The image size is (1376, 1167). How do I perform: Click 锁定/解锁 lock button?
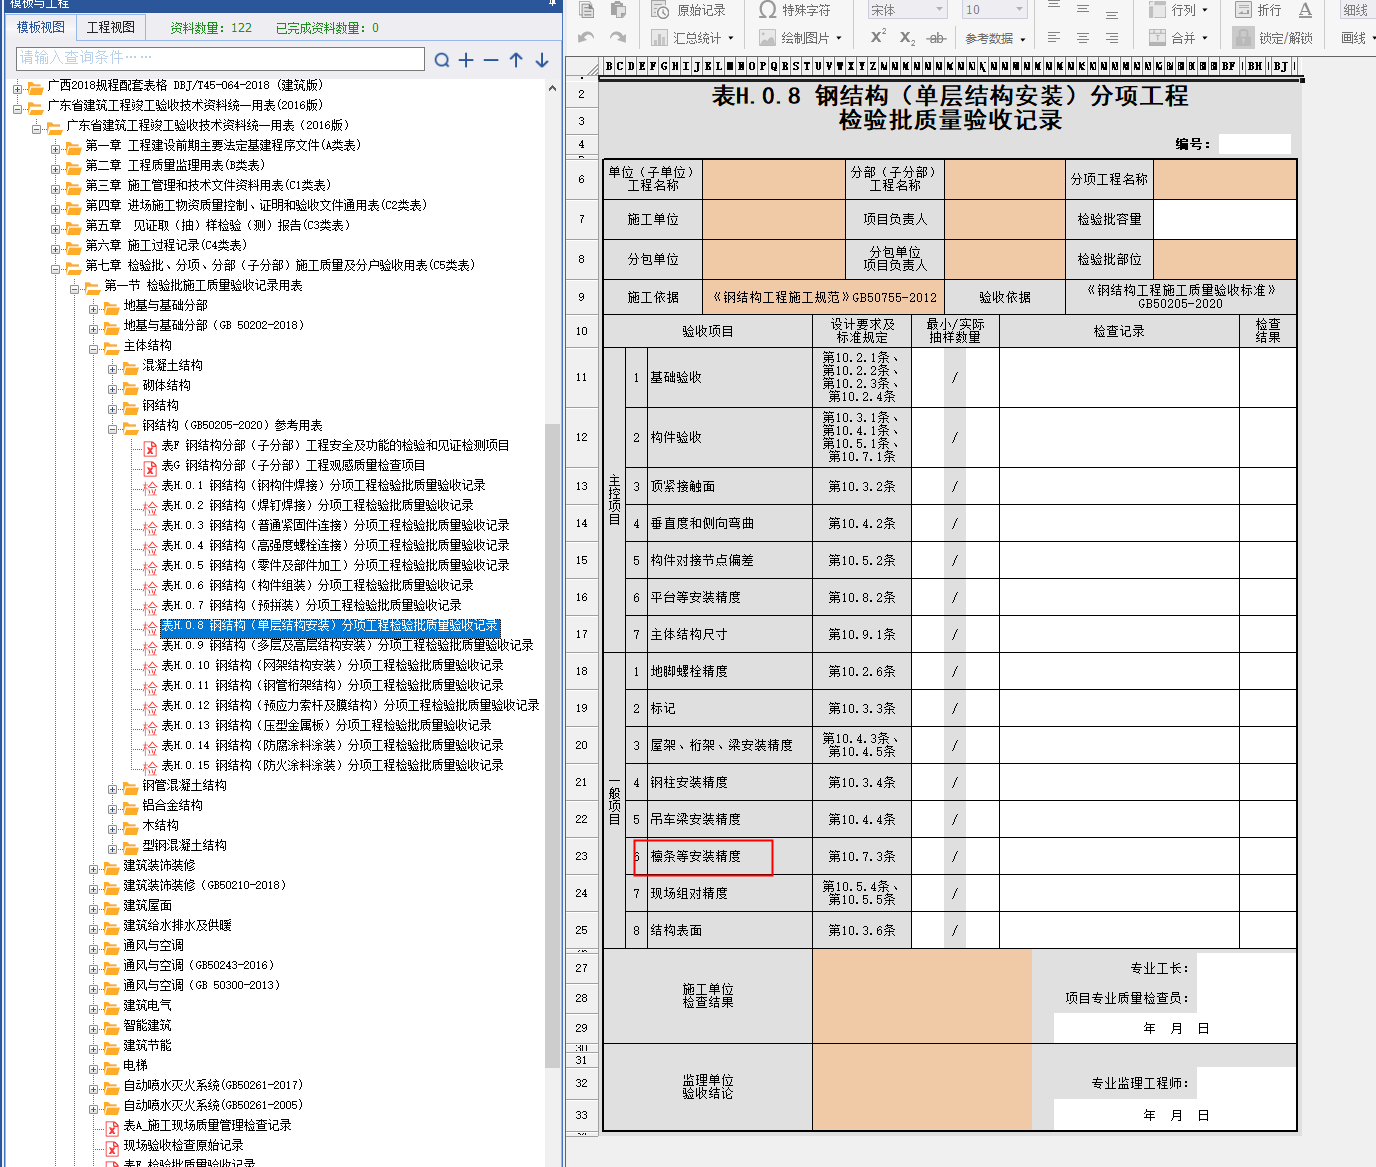pyautogui.click(x=1273, y=38)
